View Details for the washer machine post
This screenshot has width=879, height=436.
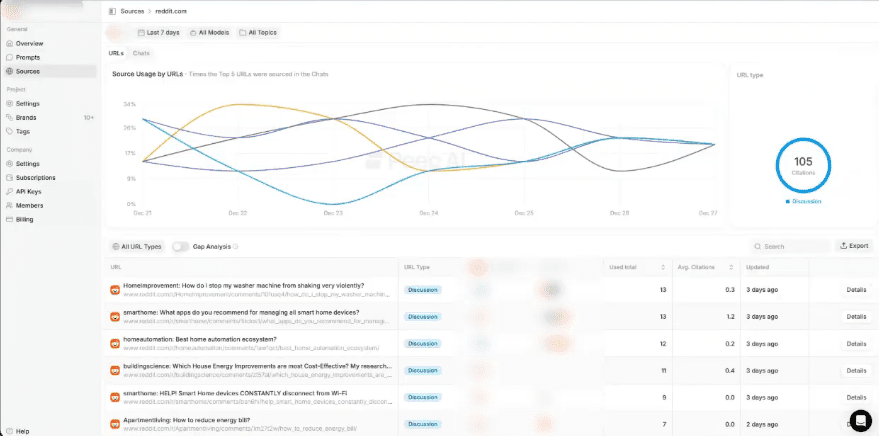[856, 290]
